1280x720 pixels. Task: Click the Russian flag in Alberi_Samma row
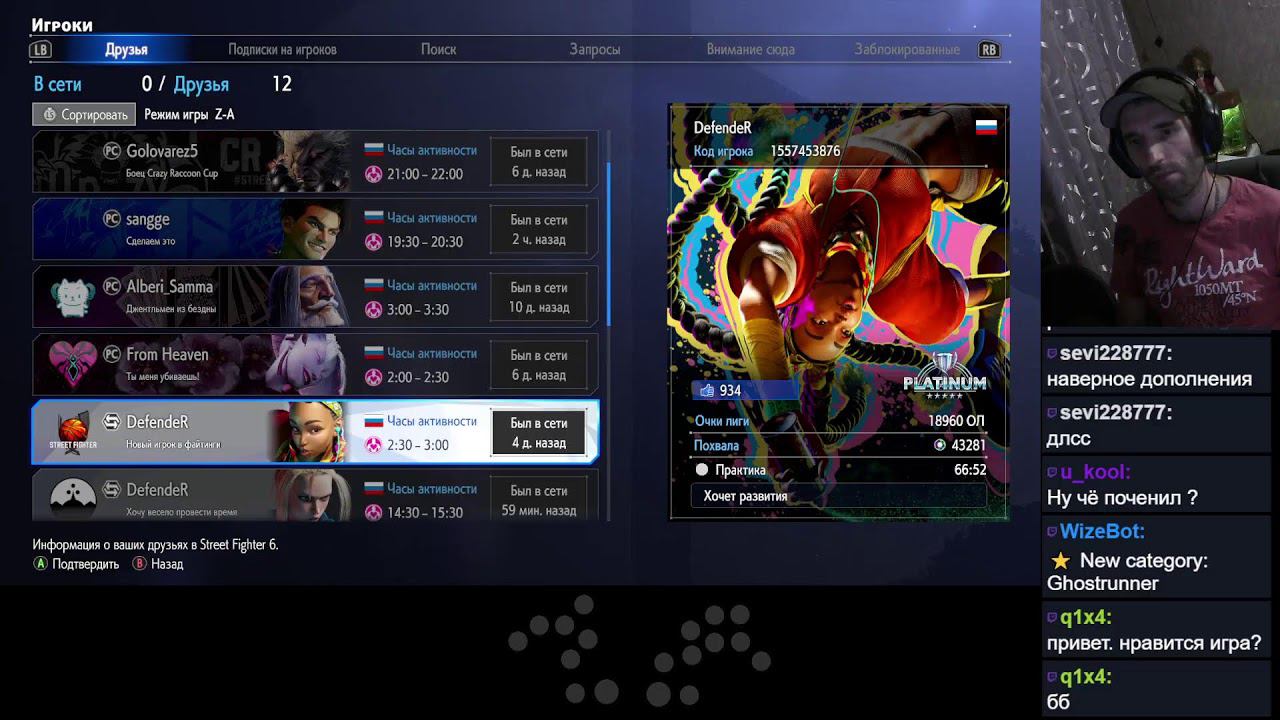(x=373, y=286)
